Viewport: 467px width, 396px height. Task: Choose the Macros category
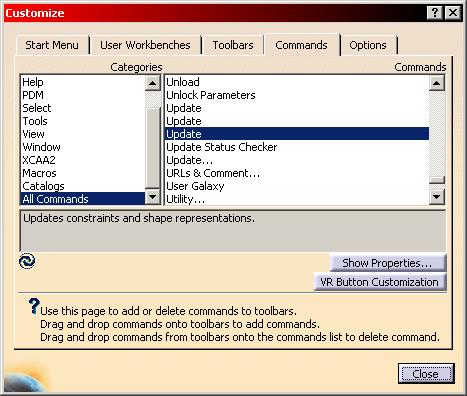click(x=83, y=173)
